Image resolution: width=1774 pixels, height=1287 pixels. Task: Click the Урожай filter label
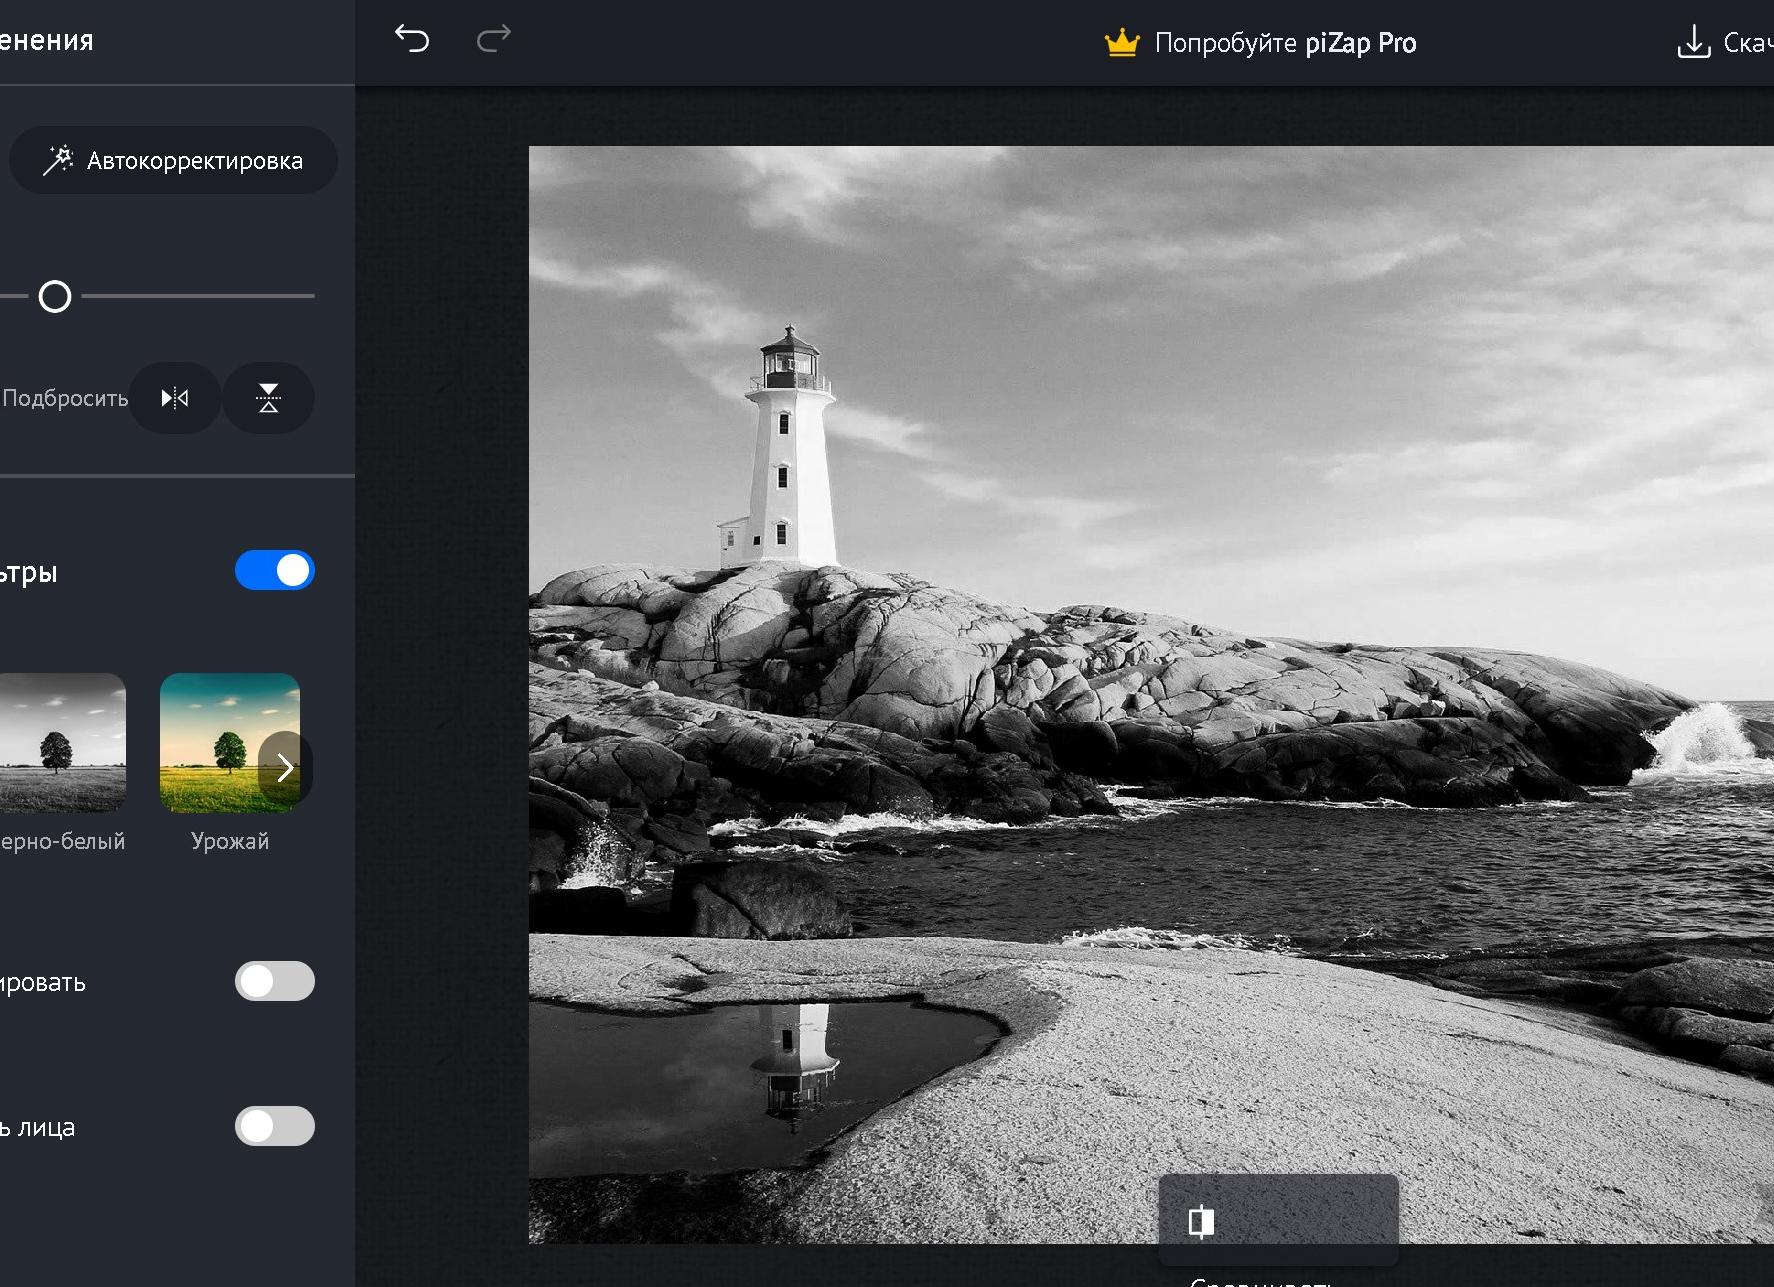coord(230,841)
